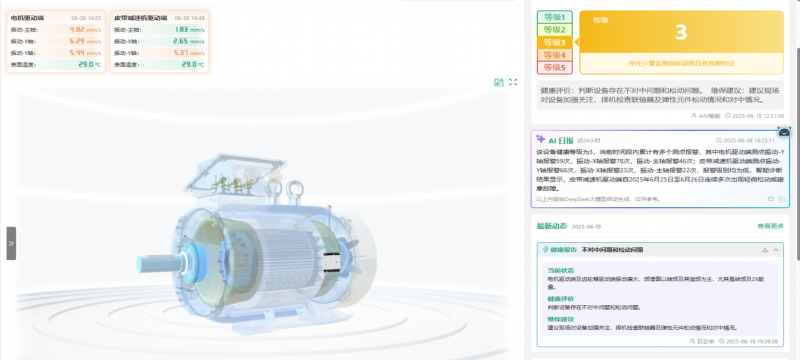Click the 最新动态 section heading

point(552,226)
